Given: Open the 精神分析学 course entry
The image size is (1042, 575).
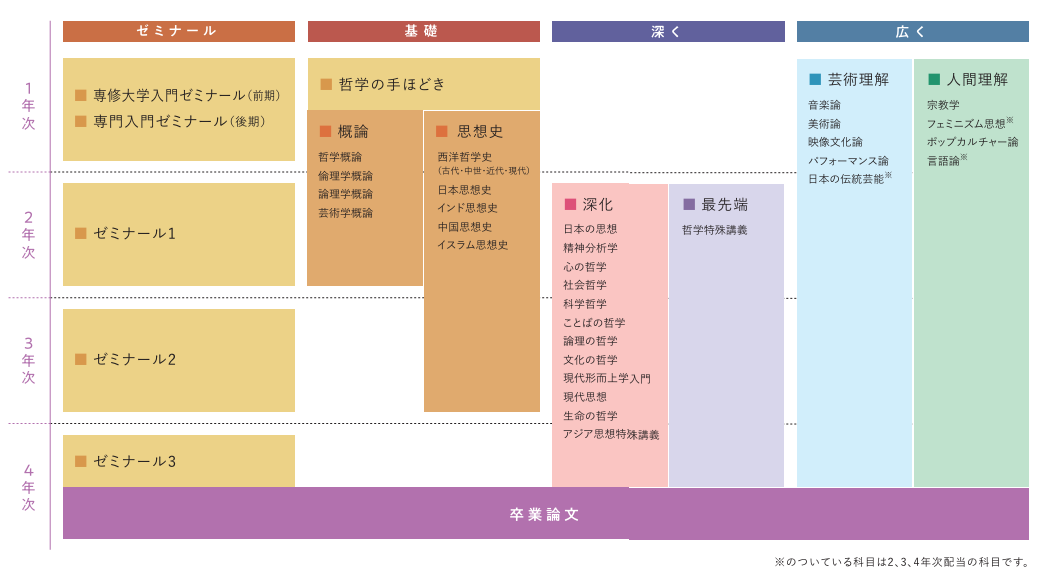Looking at the screenshot, I should tap(590, 248).
